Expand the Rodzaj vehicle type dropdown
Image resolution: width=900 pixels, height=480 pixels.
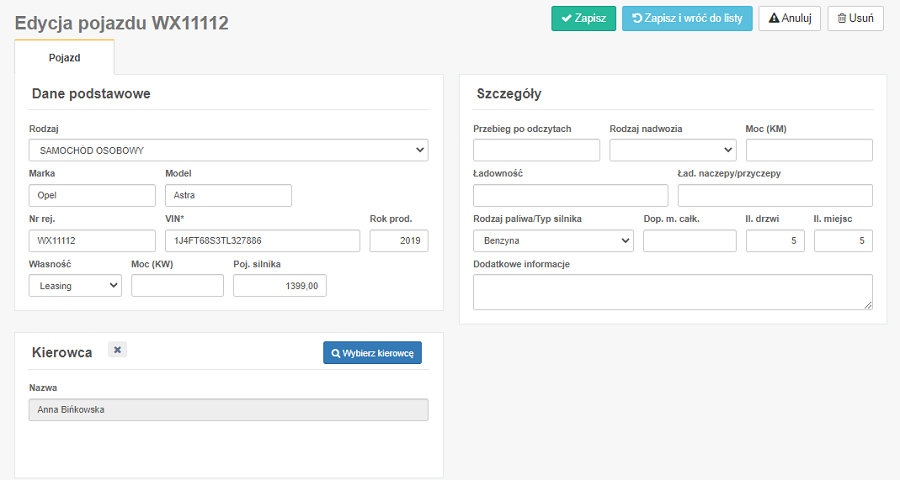point(228,150)
